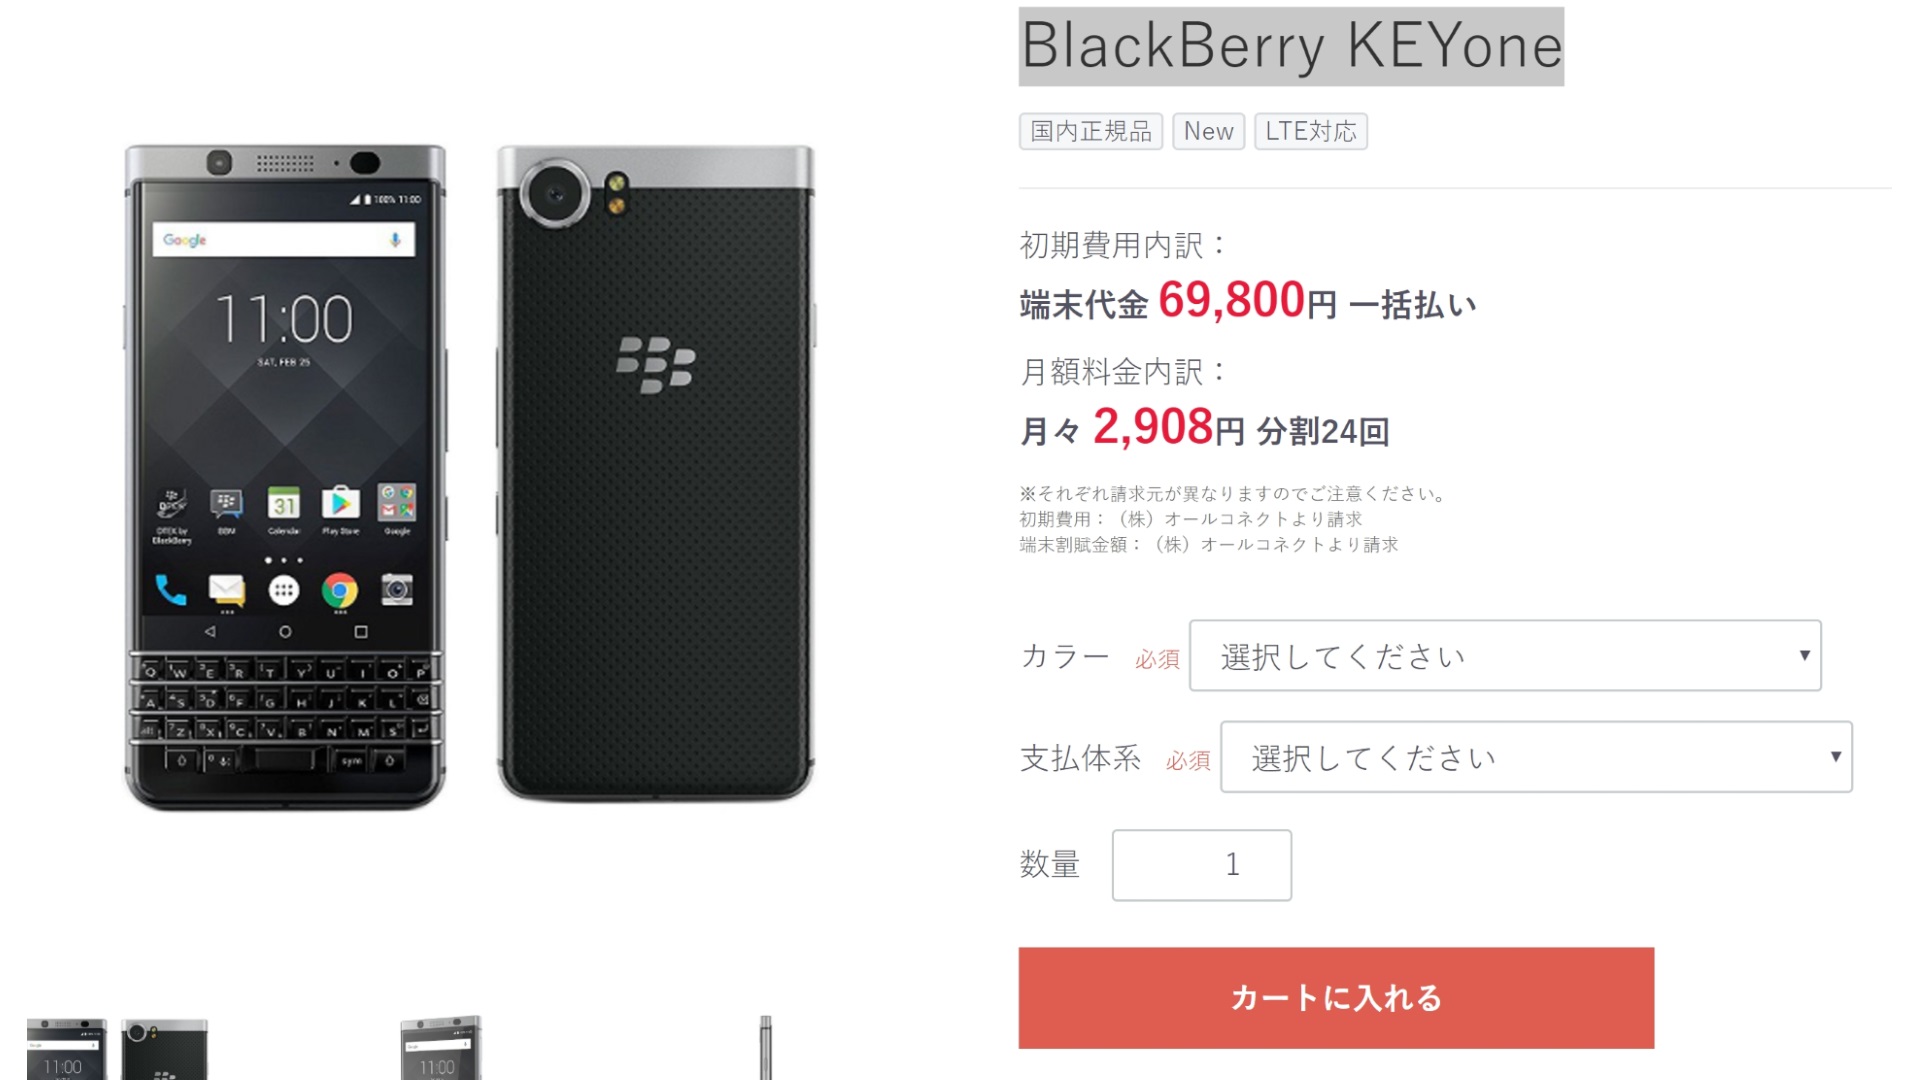
Task: Click the BlackBerry logo on phone back
Action: click(x=656, y=364)
